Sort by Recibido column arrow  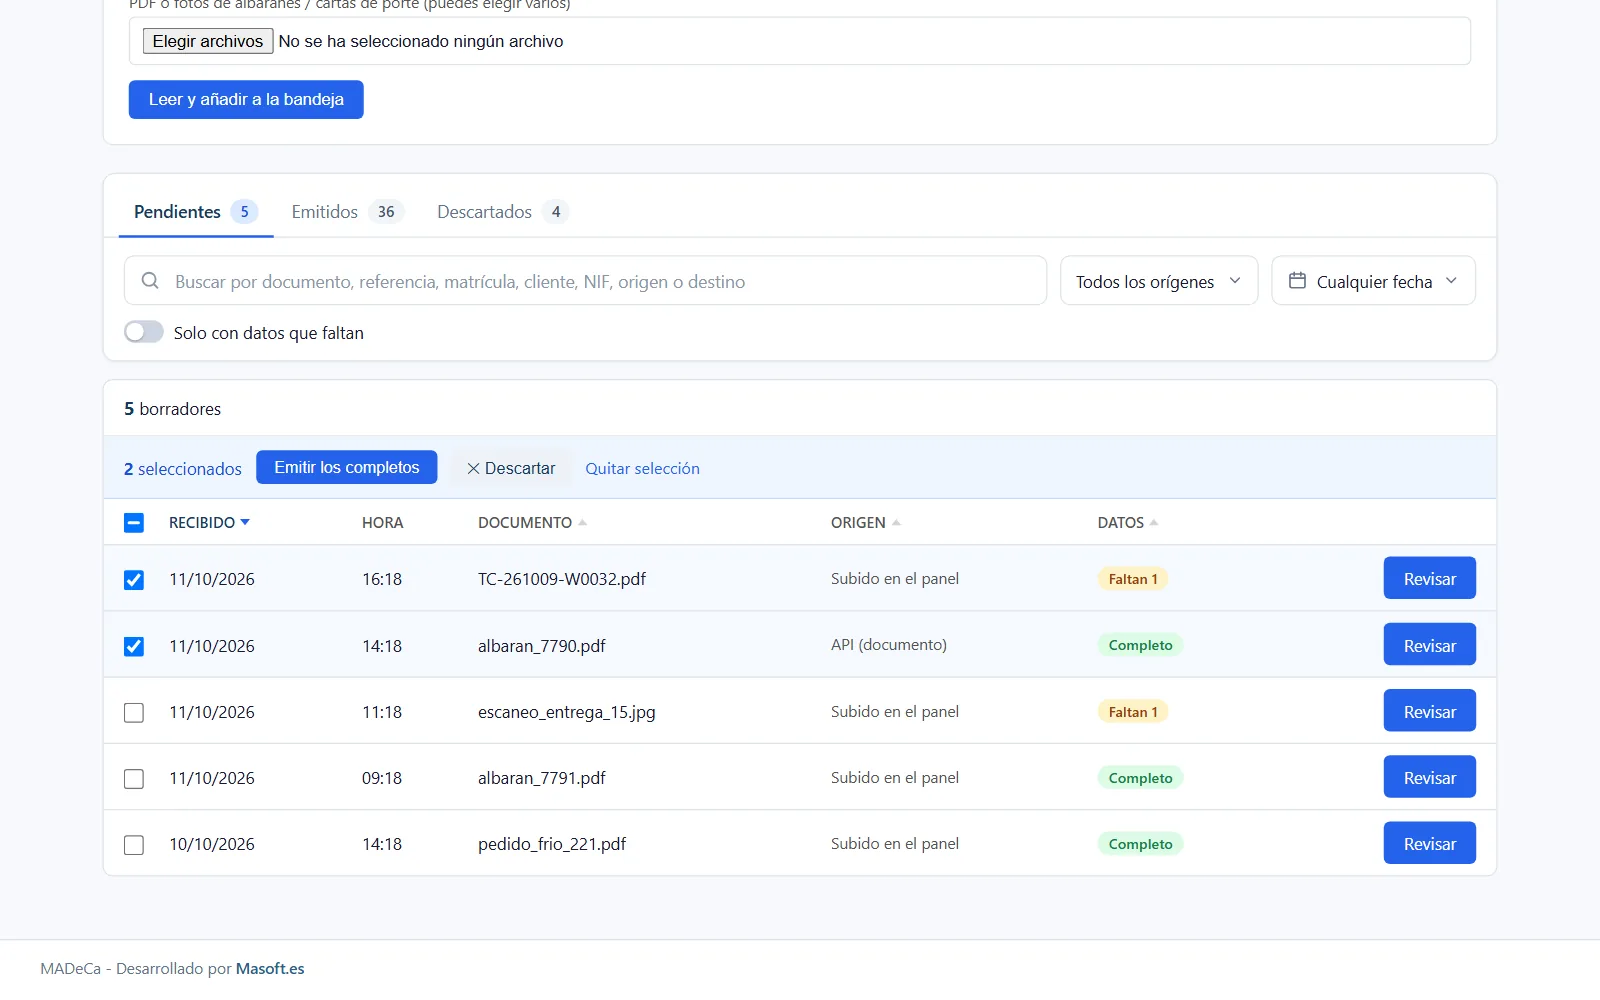point(245,522)
